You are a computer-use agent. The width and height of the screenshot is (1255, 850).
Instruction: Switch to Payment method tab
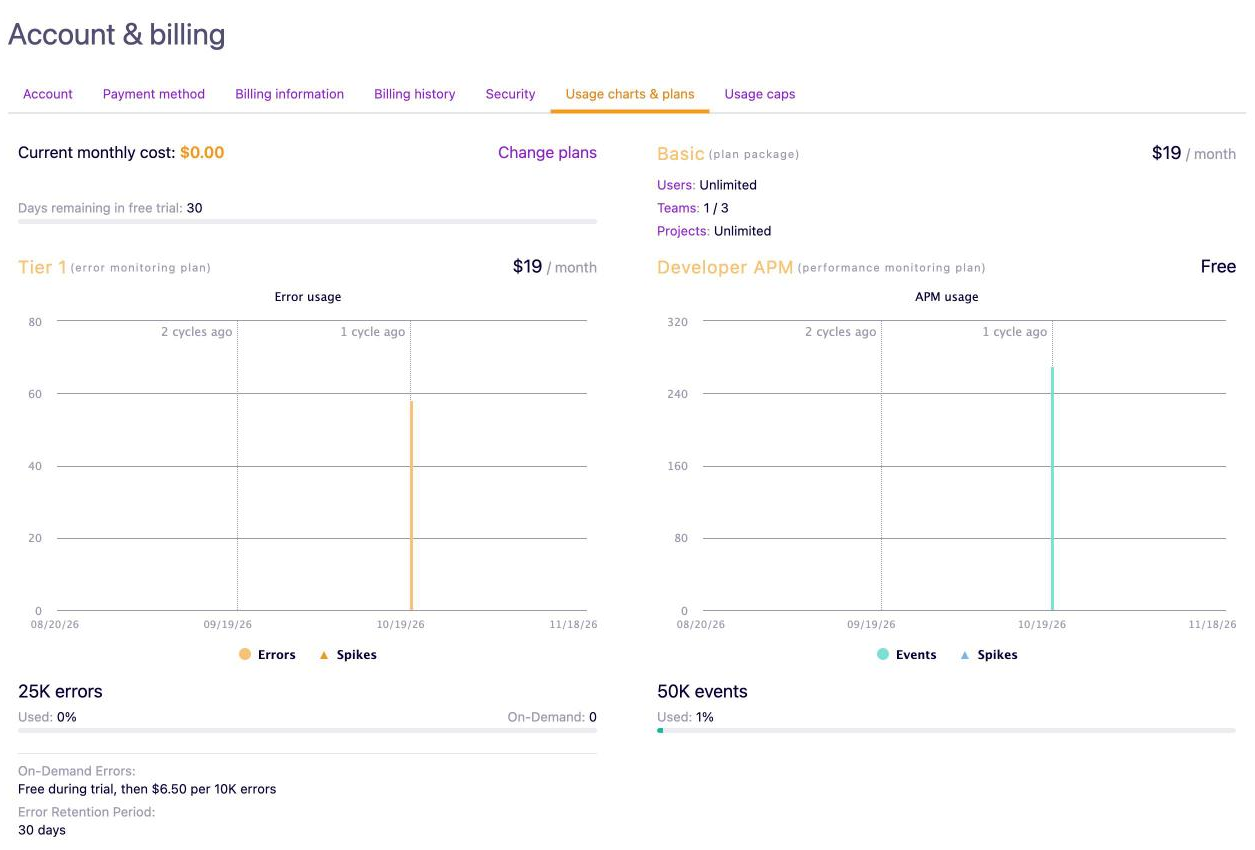click(x=154, y=94)
